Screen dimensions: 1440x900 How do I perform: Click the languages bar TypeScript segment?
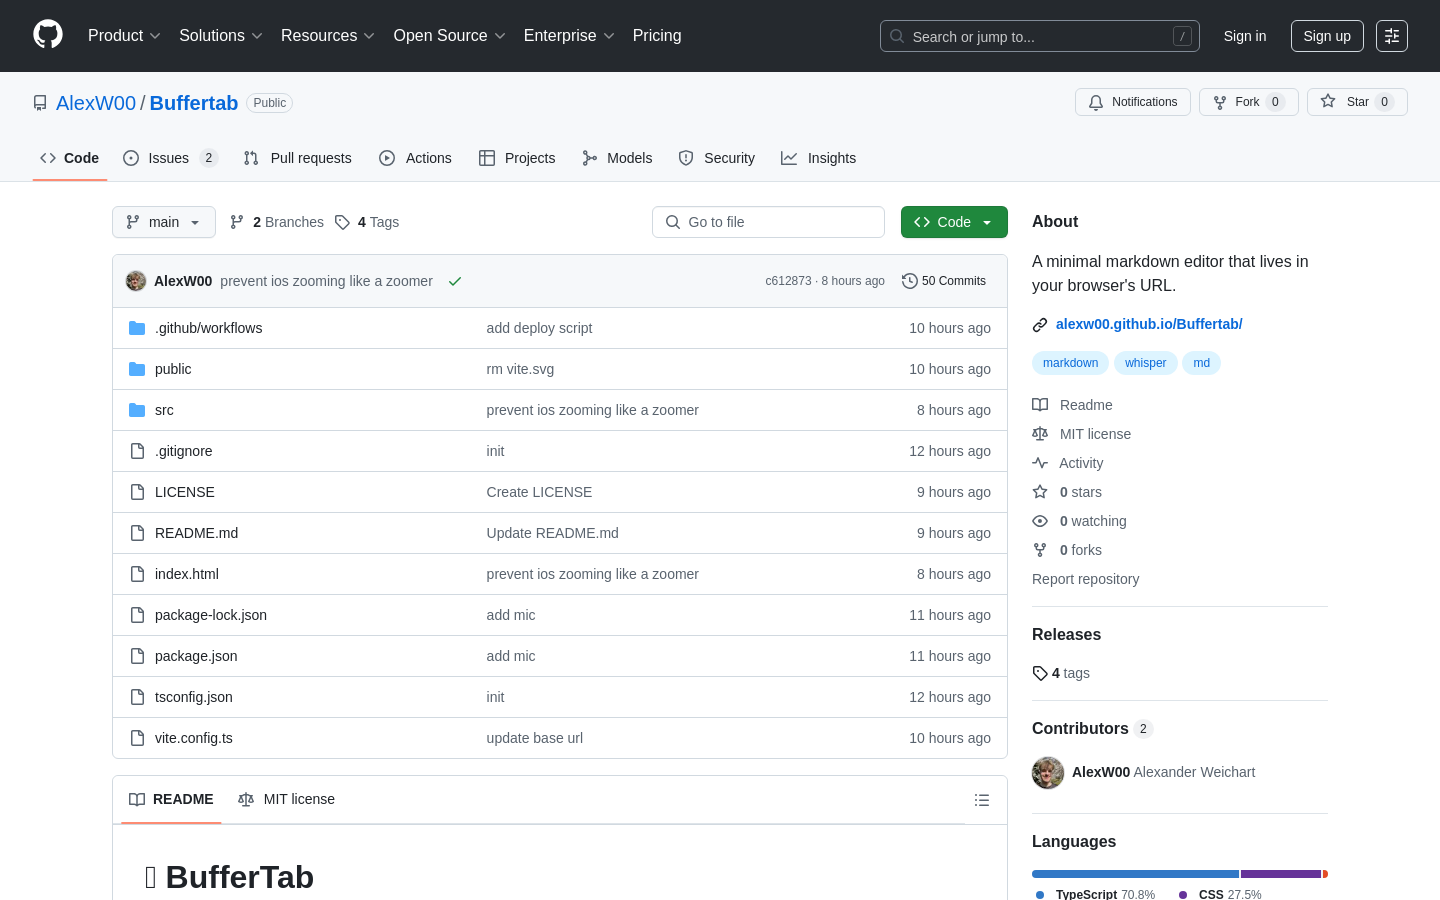coord(1135,874)
